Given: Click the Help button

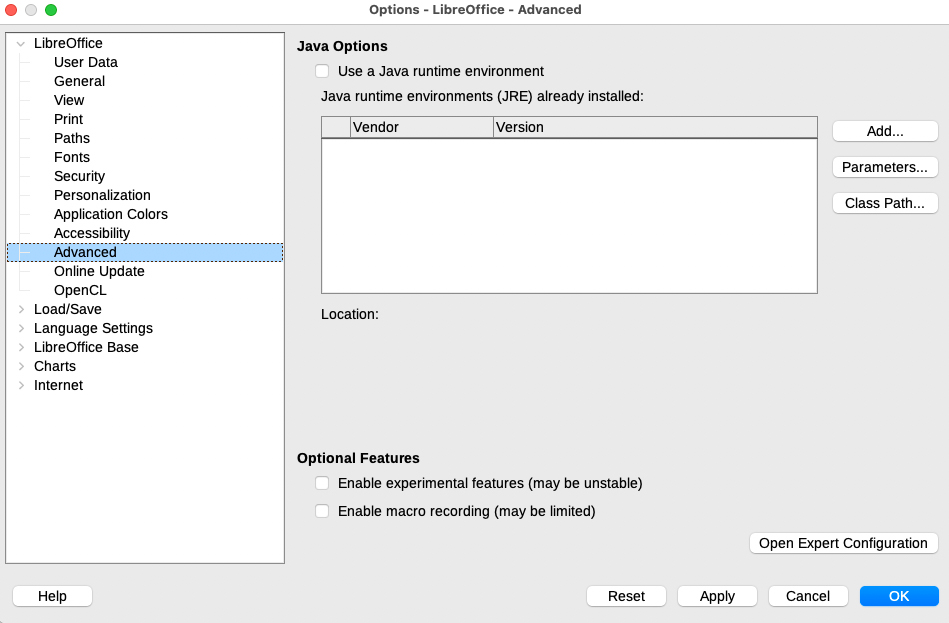Looking at the screenshot, I should (x=52, y=596).
